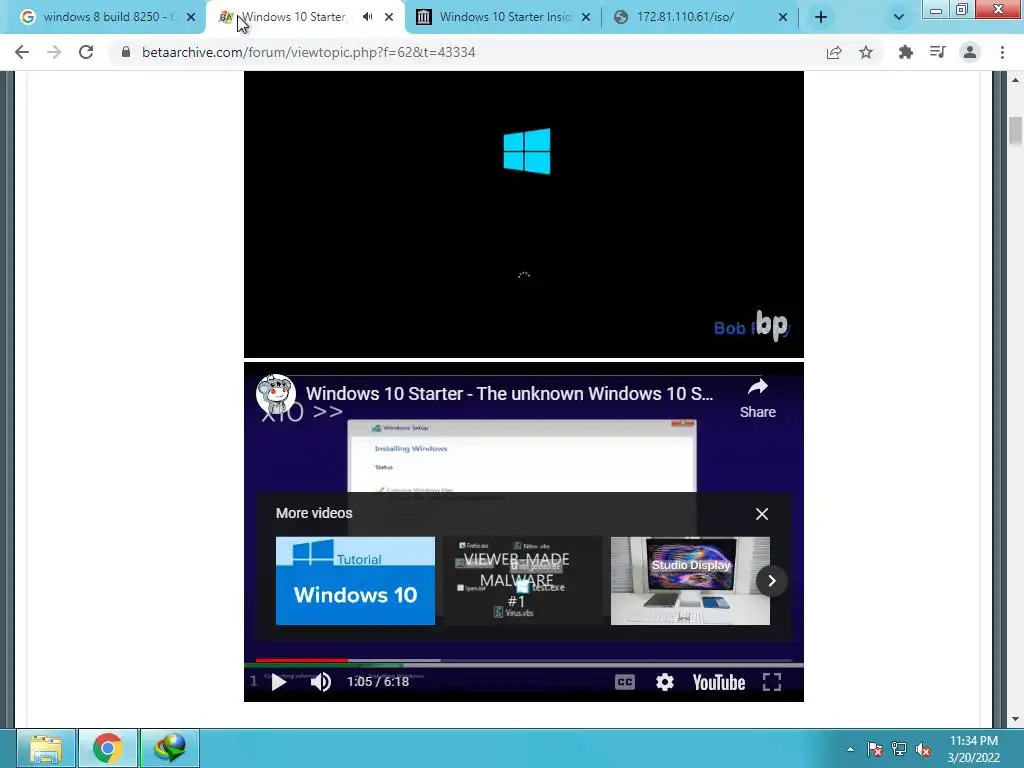
Task: Close the windows 8 build 8250 tab
Action: pos(191,17)
